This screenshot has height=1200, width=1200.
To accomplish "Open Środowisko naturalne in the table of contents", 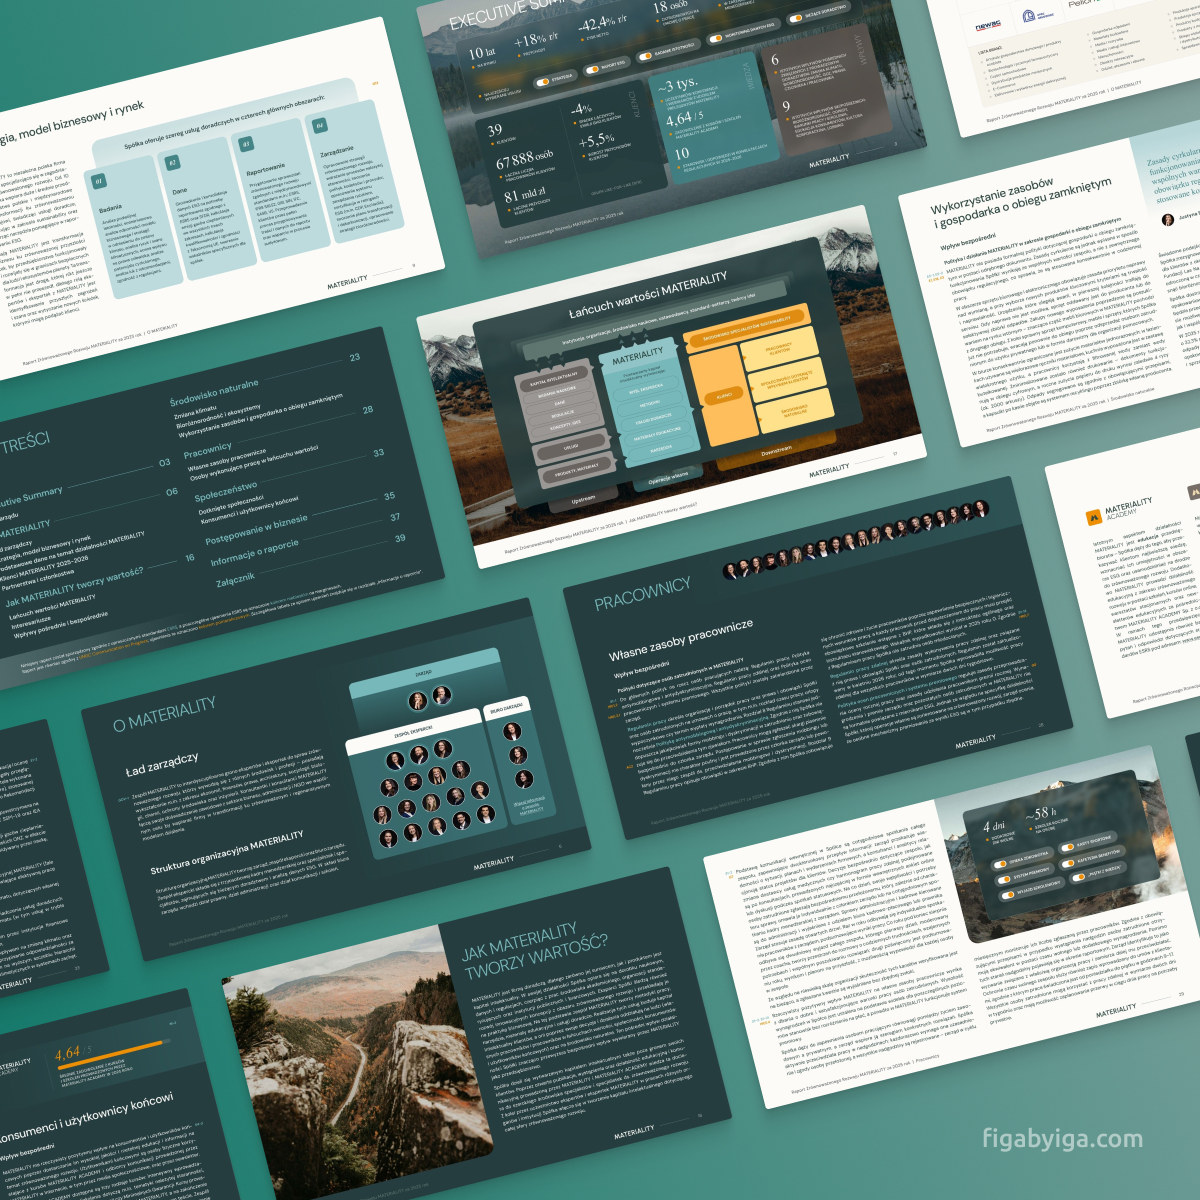I will coord(213,391).
